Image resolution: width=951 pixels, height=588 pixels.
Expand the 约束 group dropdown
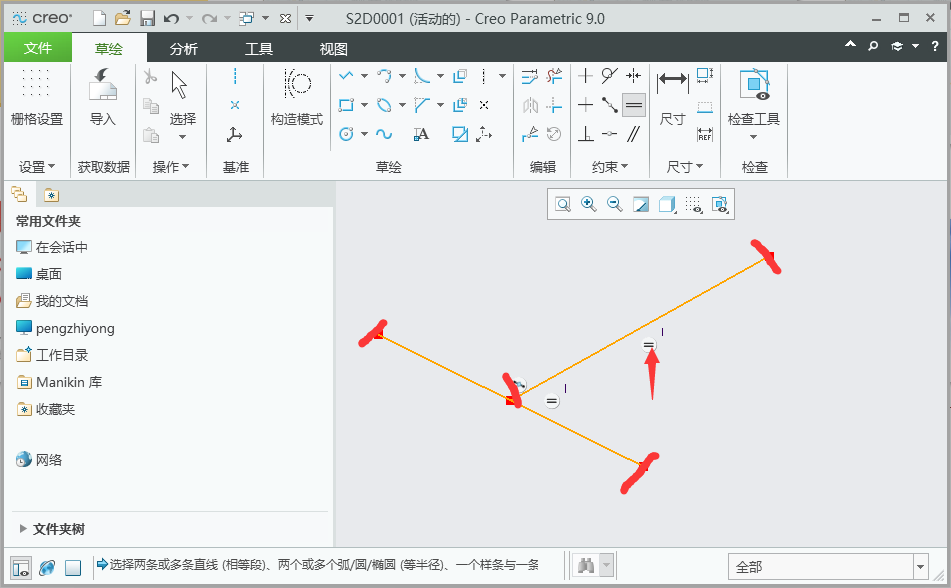610,166
